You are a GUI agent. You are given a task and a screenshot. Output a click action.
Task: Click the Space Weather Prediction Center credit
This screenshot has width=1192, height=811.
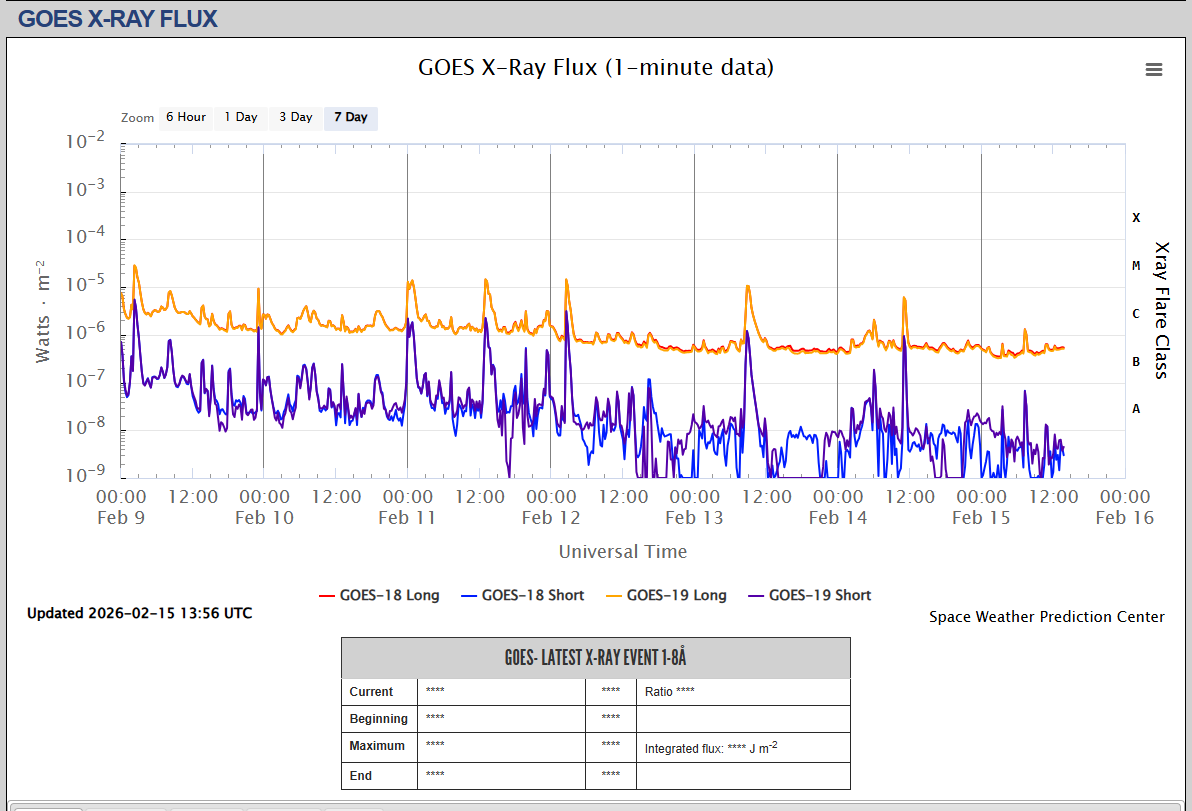1046,617
